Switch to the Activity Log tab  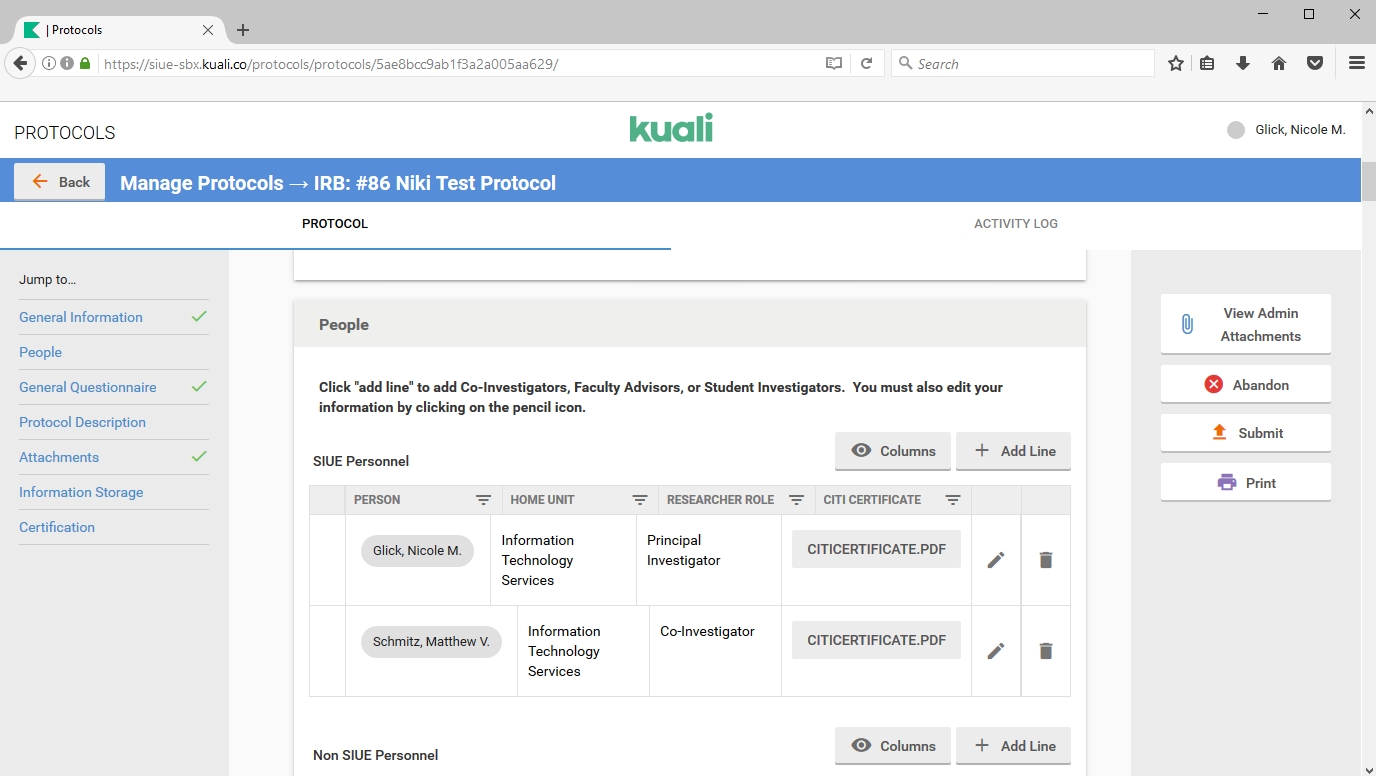[x=1015, y=224]
